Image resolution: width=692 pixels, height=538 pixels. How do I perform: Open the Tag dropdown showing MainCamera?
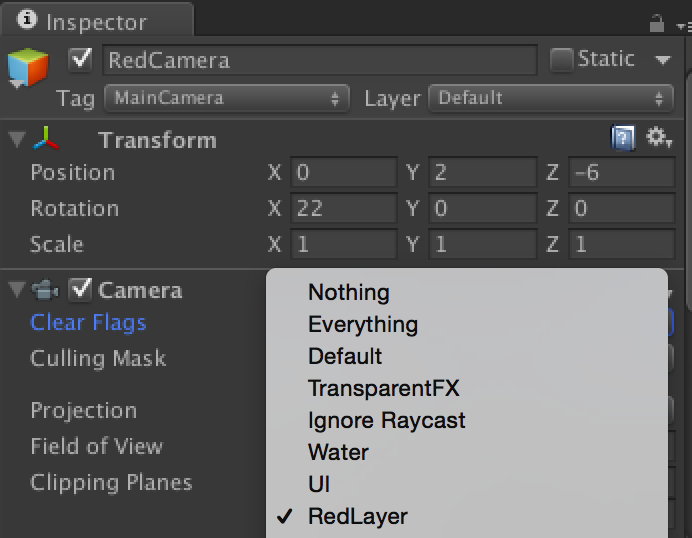(x=227, y=98)
